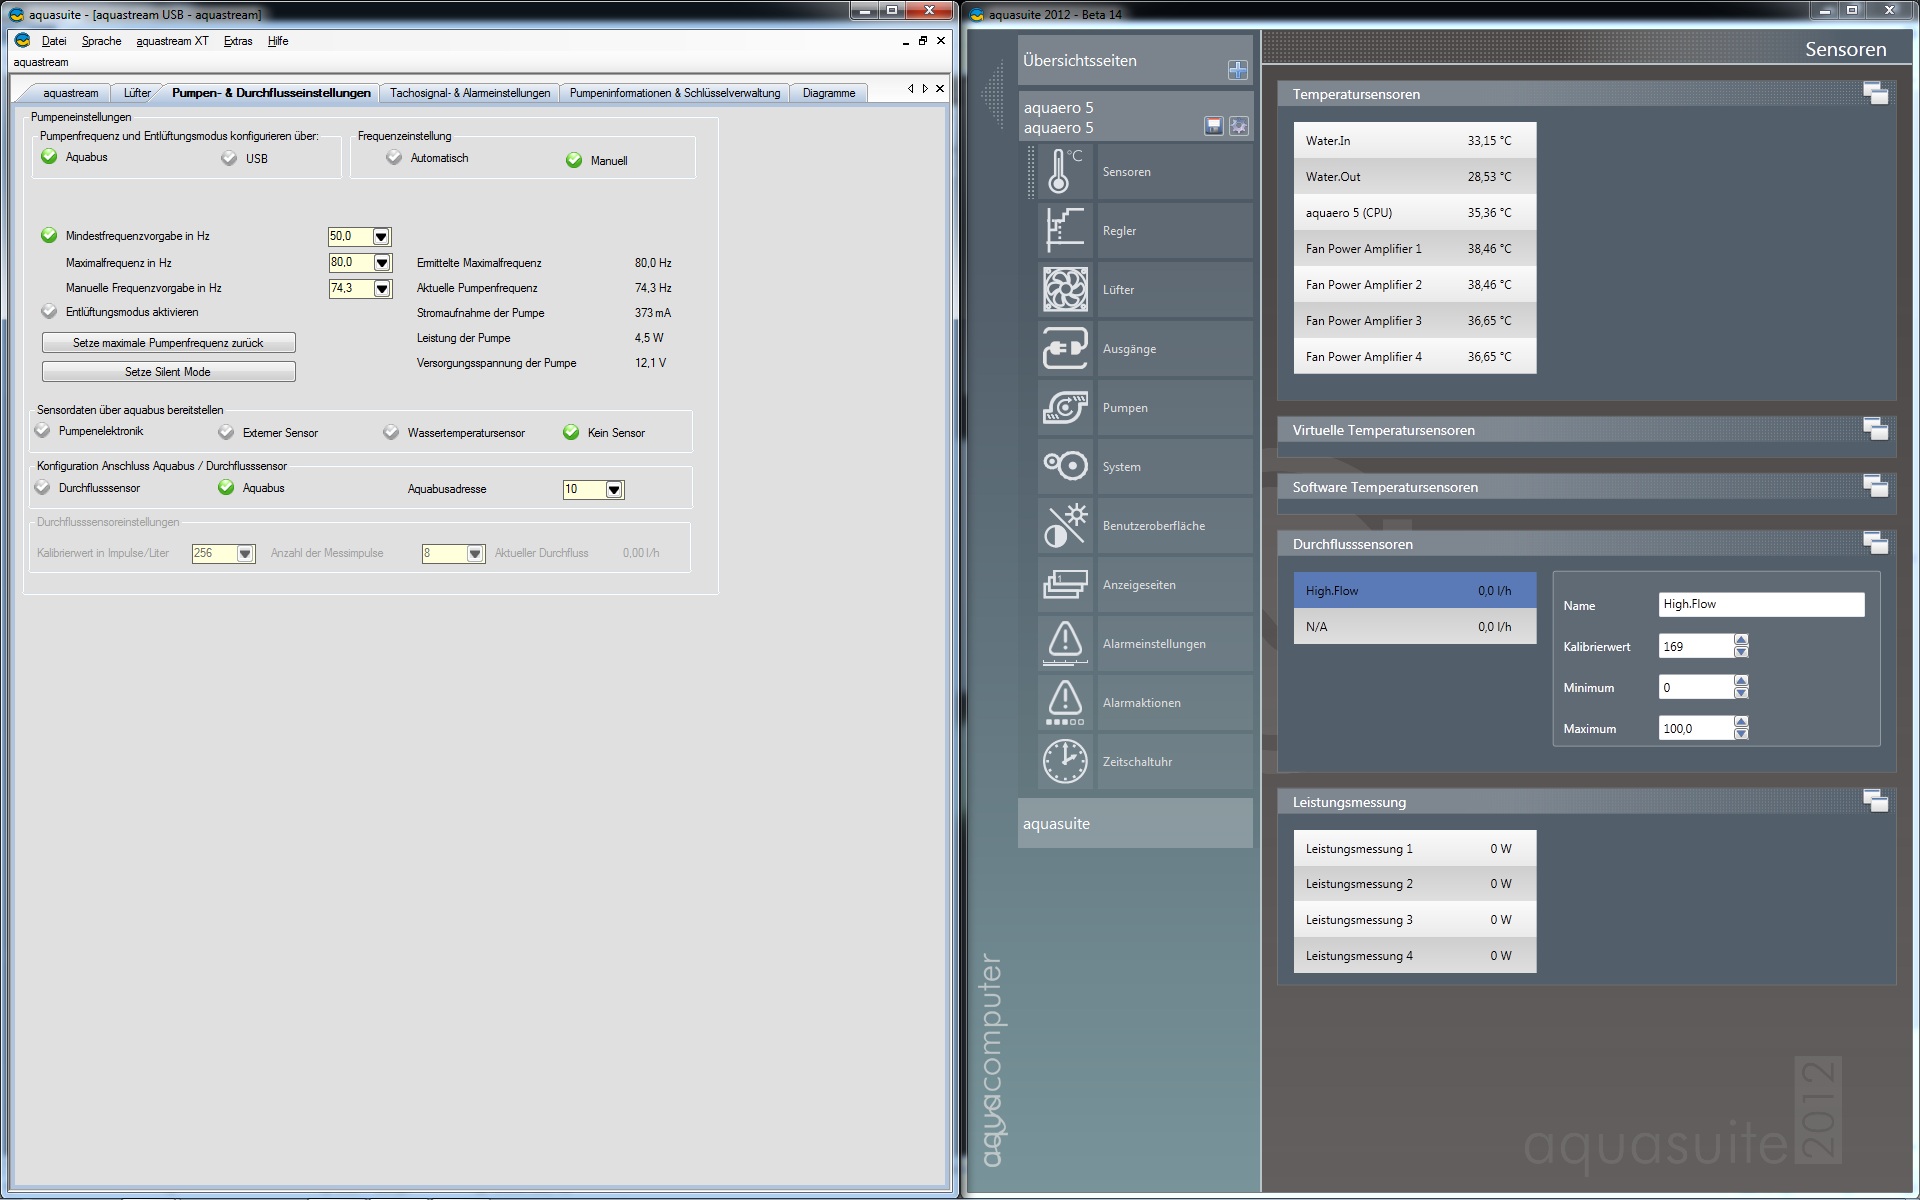
Task: Click Setze Silent Mode button
Action: click(x=168, y=372)
